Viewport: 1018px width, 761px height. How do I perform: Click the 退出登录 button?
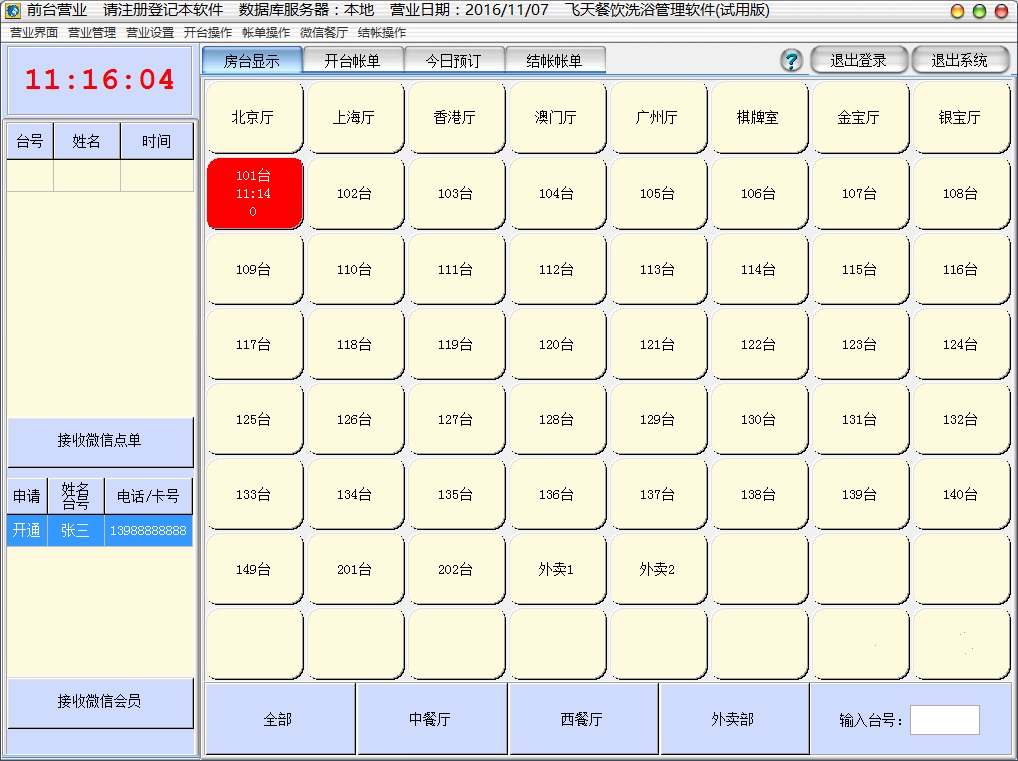[x=858, y=60]
